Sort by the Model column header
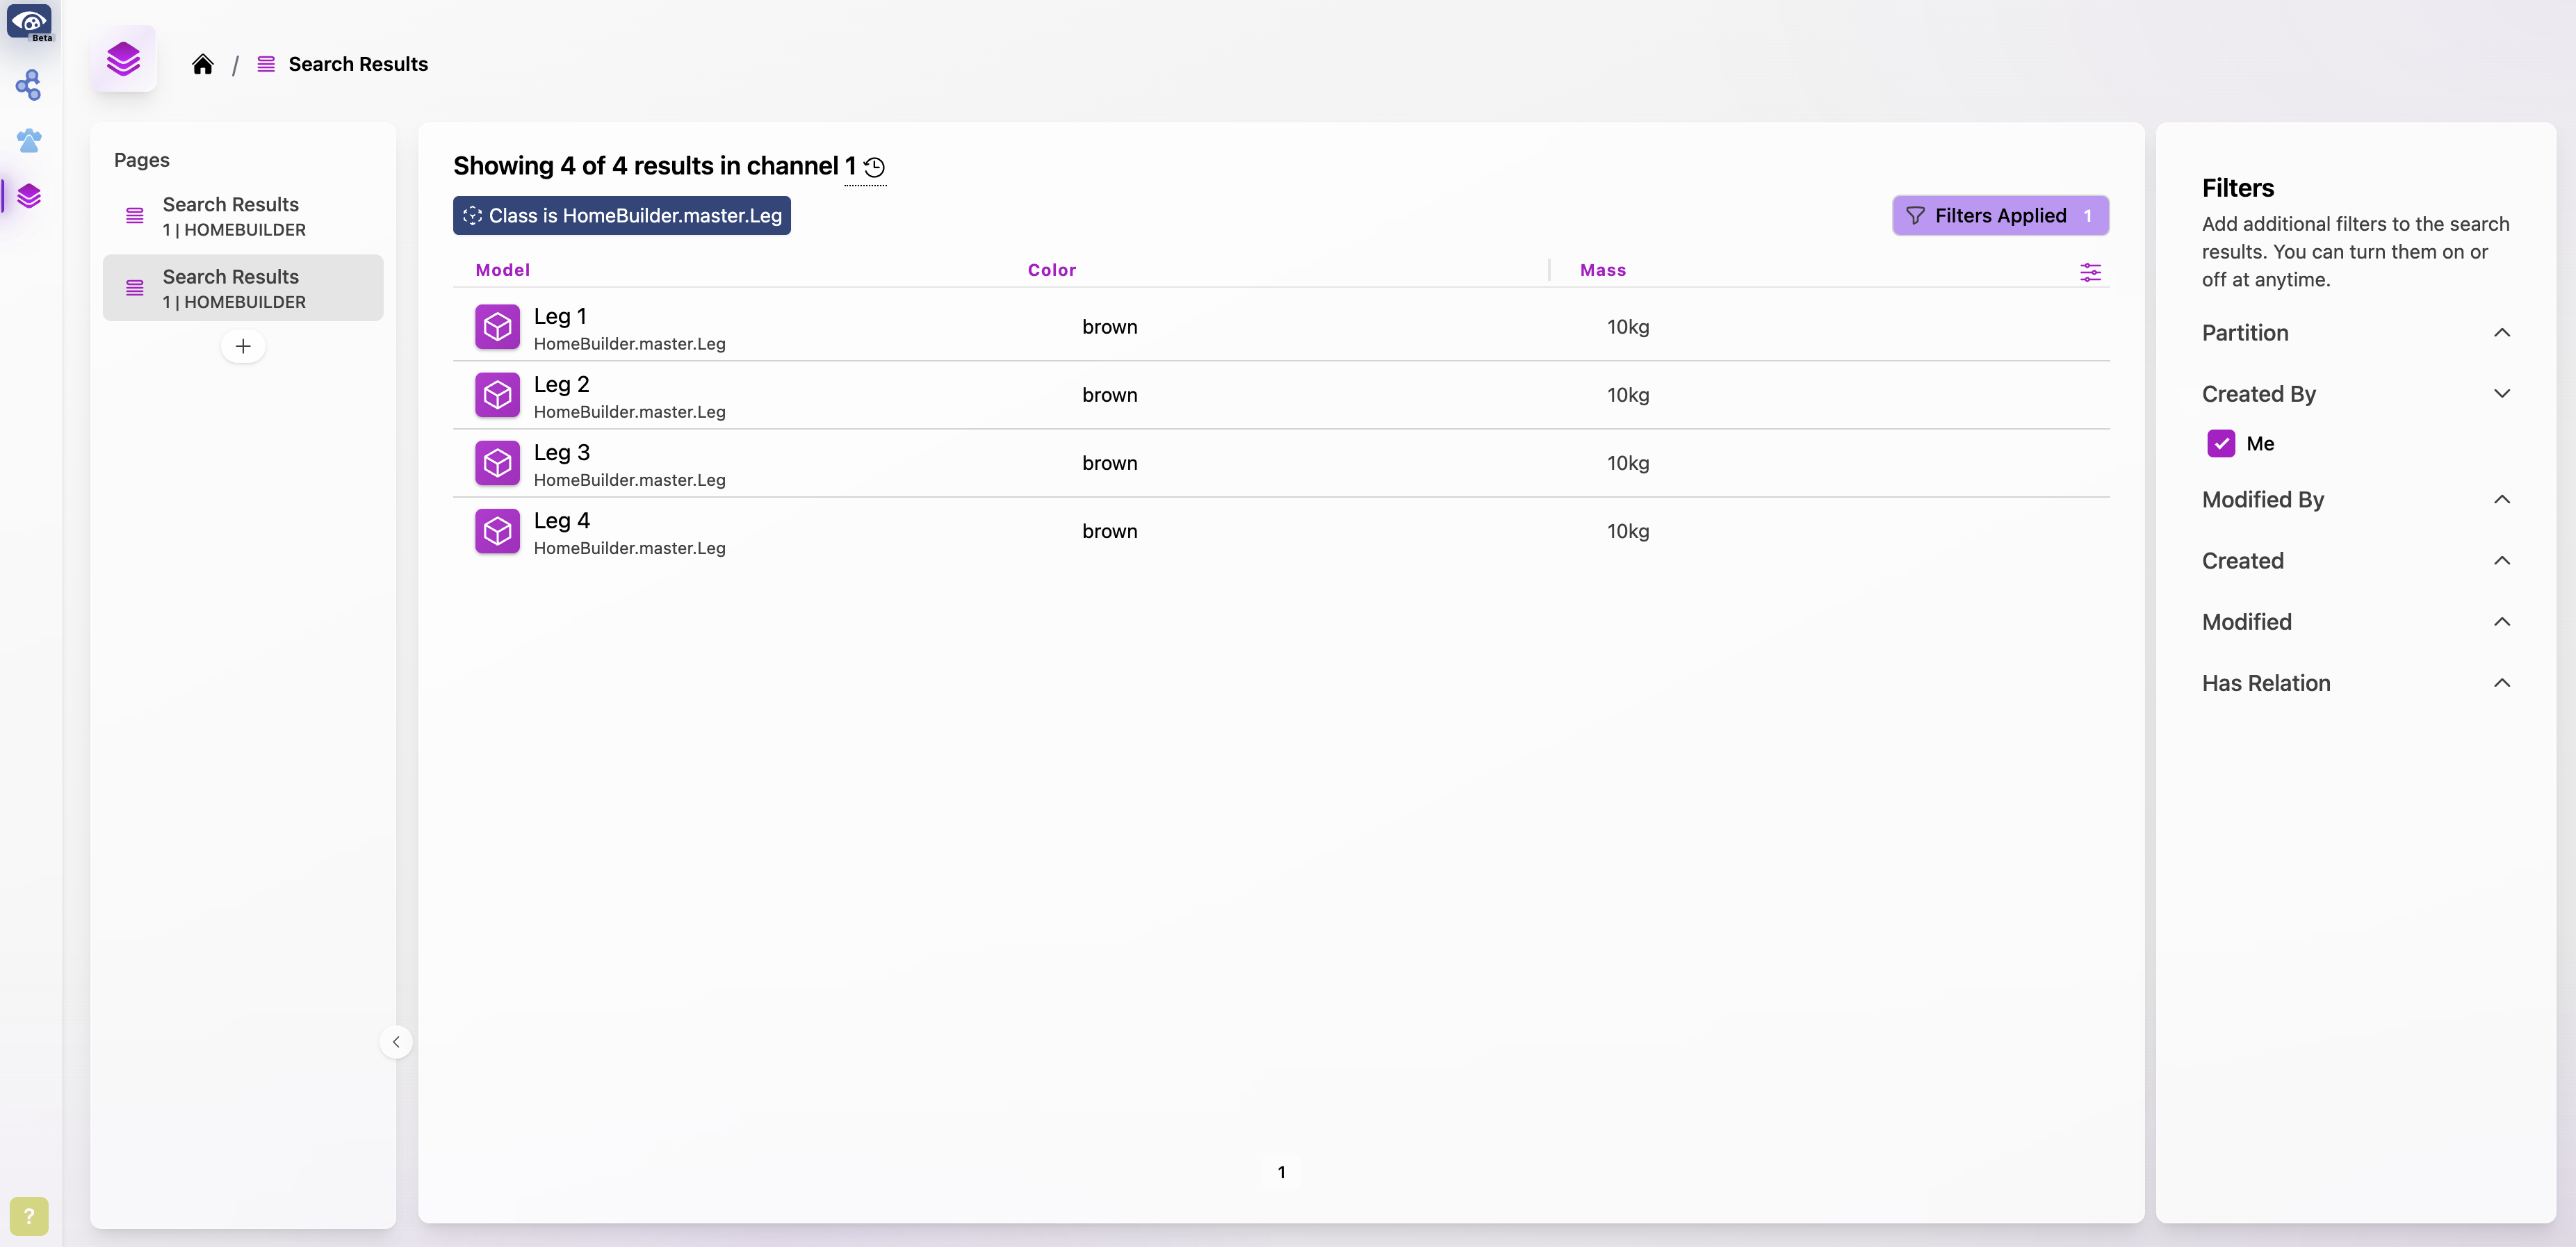This screenshot has width=2576, height=1247. tap(503, 270)
